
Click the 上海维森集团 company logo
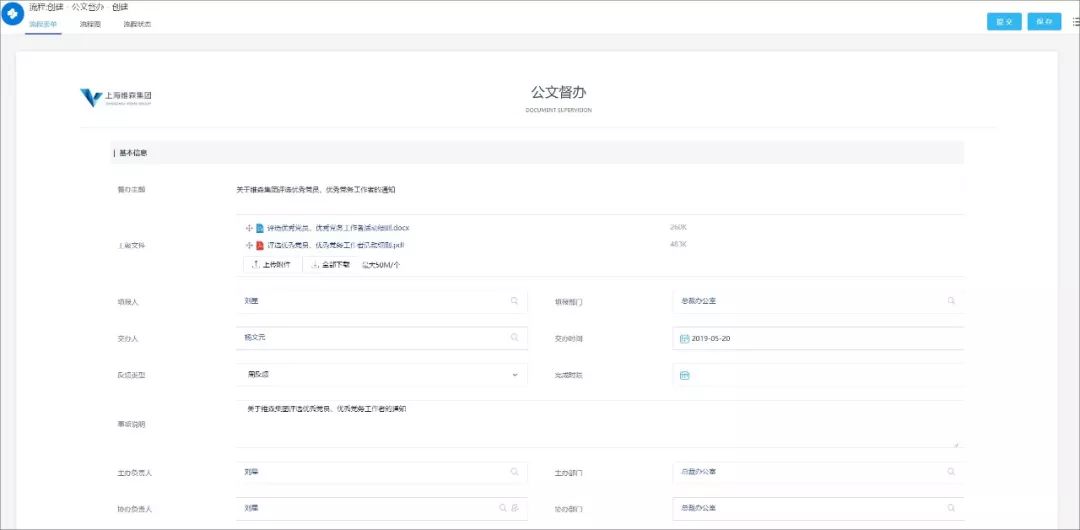[x=116, y=97]
